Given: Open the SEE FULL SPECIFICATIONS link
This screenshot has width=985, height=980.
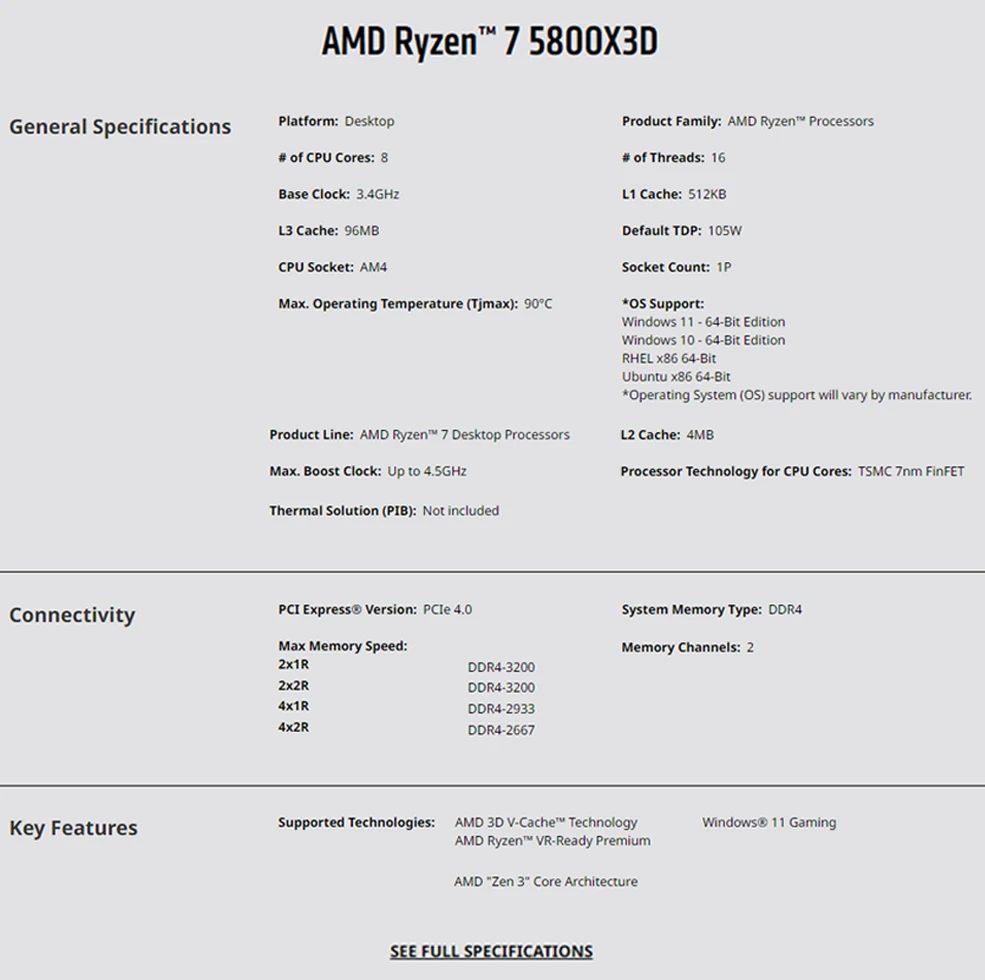Looking at the screenshot, I should click(491, 951).
